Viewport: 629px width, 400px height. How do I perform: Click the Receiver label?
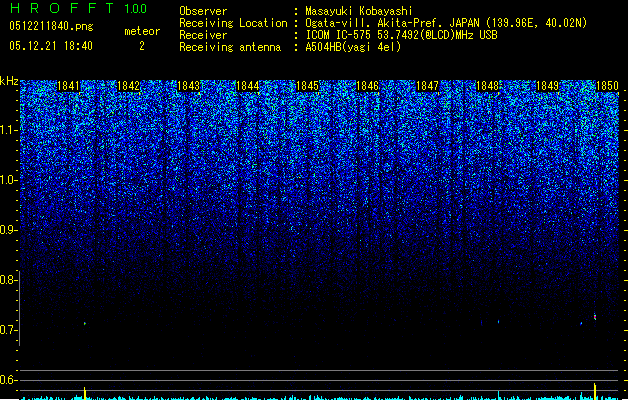click(203, 35)
